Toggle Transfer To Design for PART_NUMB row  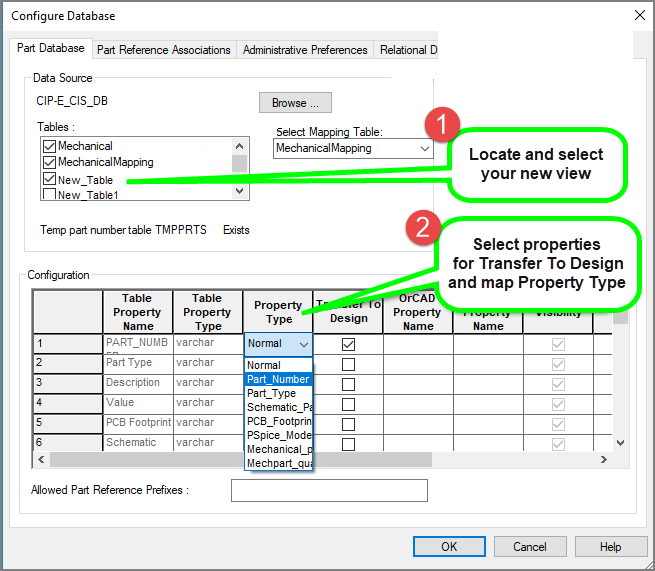tap(348, 344)
